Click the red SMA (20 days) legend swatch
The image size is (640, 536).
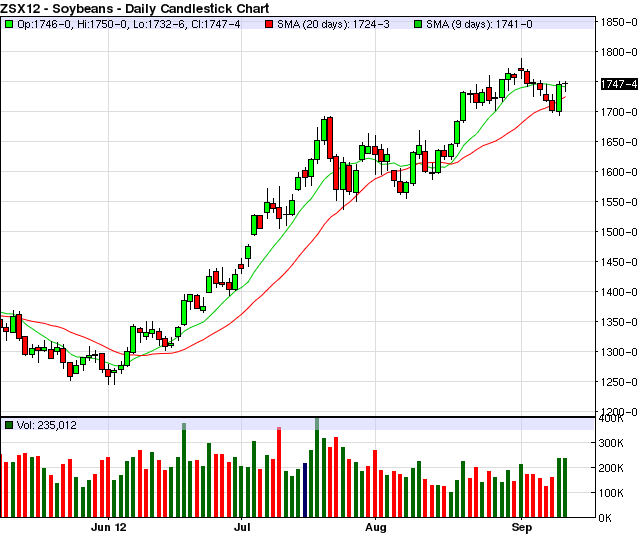pyautogui.click(x=269, y=24)
